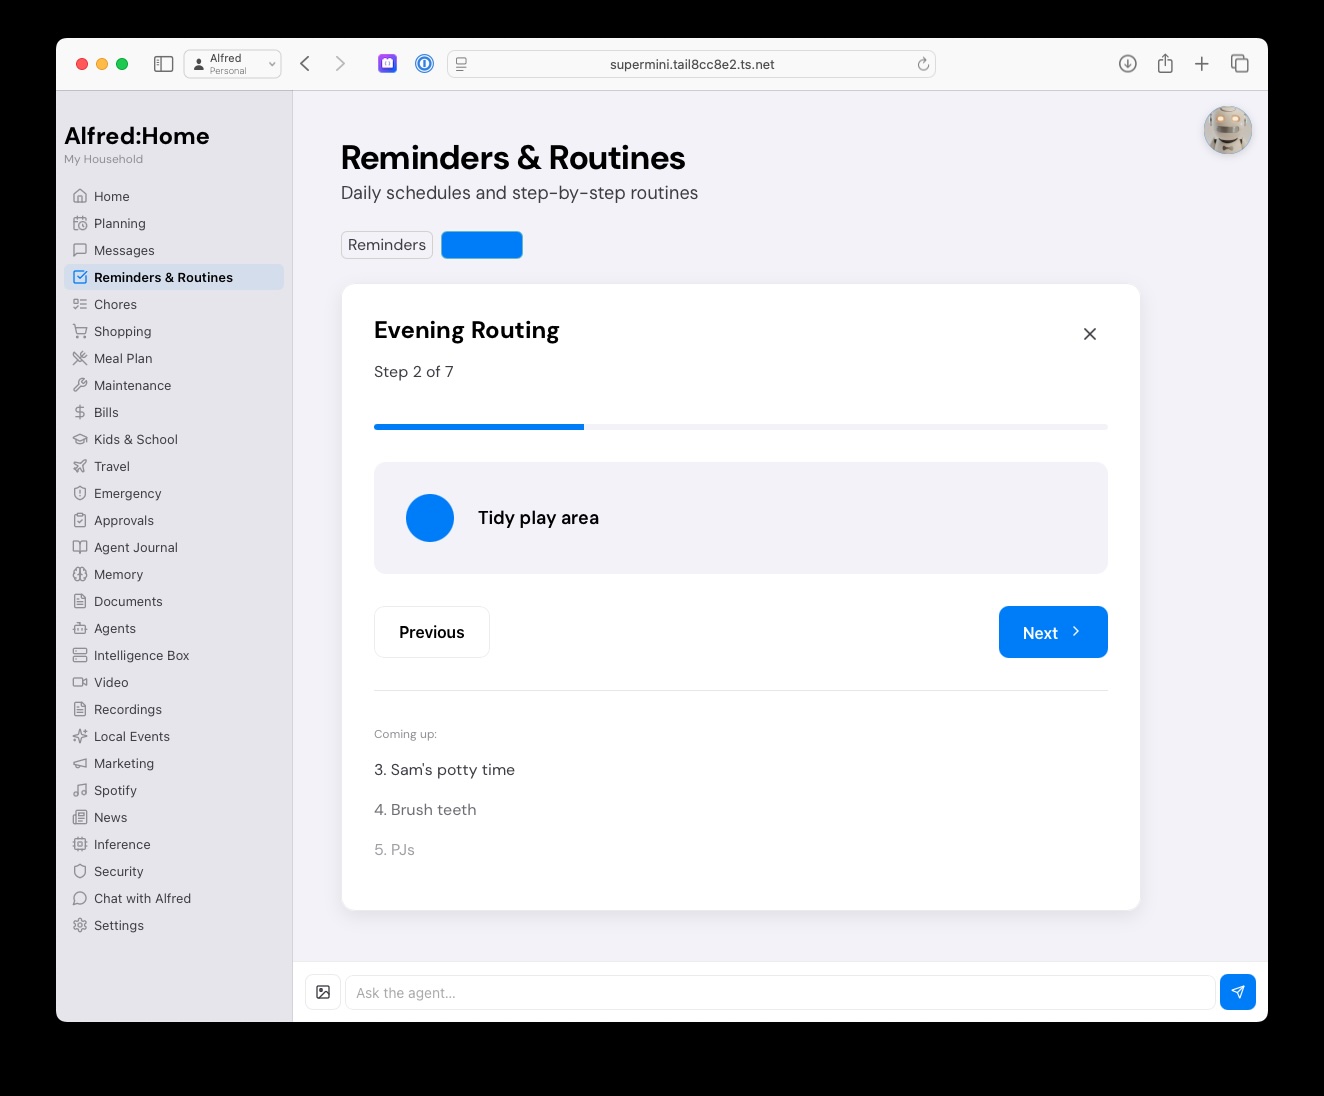Viewport: 1324px width, 1096px height.
Task: Open Shopping via the cart icon
Action: pyautogui.click(x=80, y=331)
